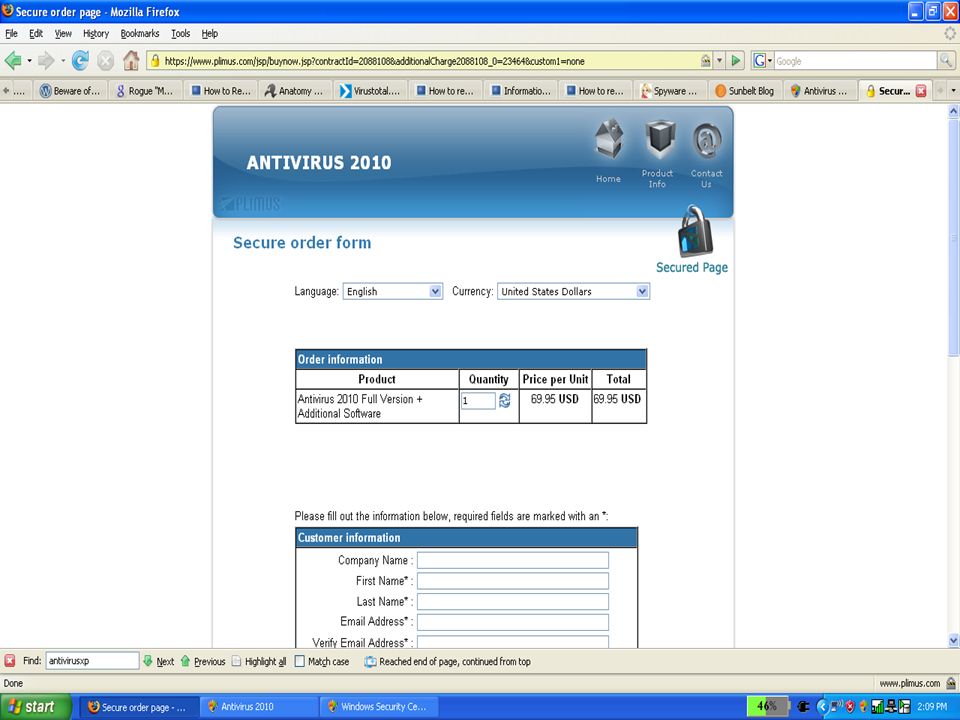Click the search magnifier icon
Screen dimensions: 960x720
(945, 61)
